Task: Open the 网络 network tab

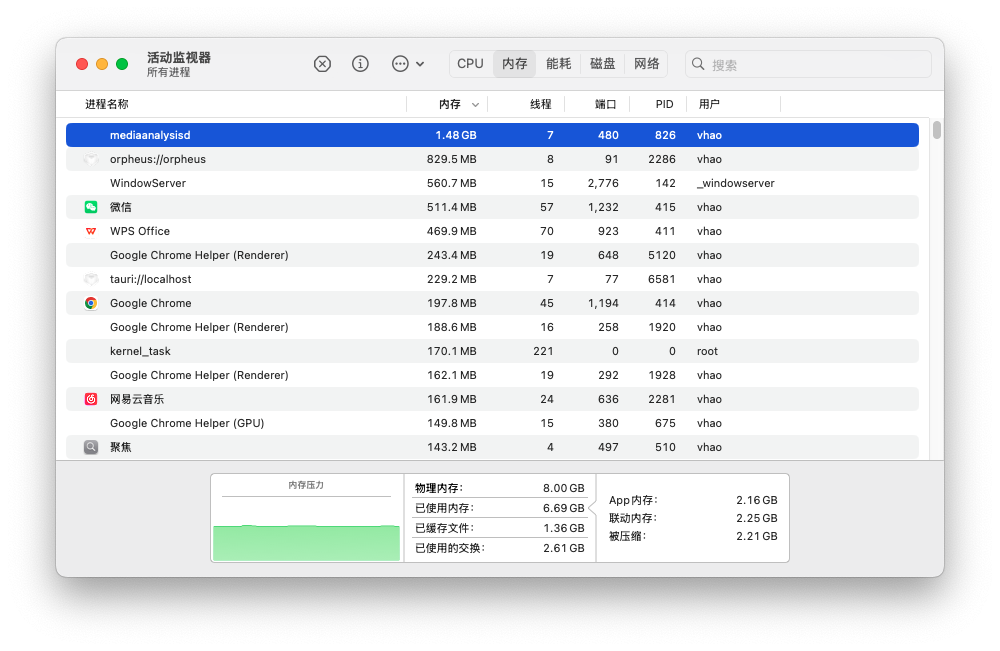Action: (647, 64)
